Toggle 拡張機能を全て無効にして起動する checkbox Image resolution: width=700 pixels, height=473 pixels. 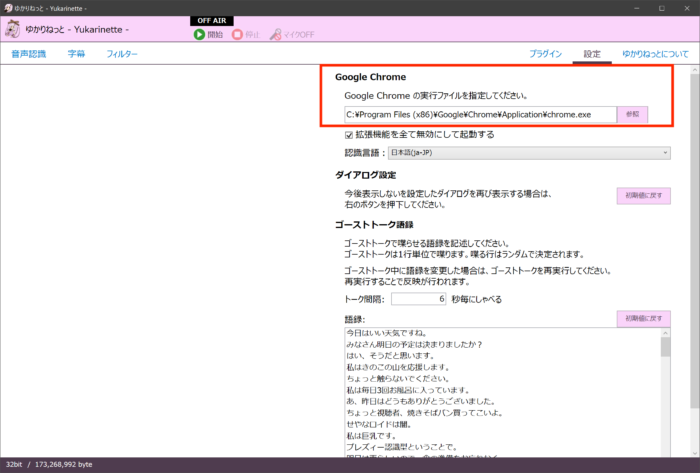point(349,135)
